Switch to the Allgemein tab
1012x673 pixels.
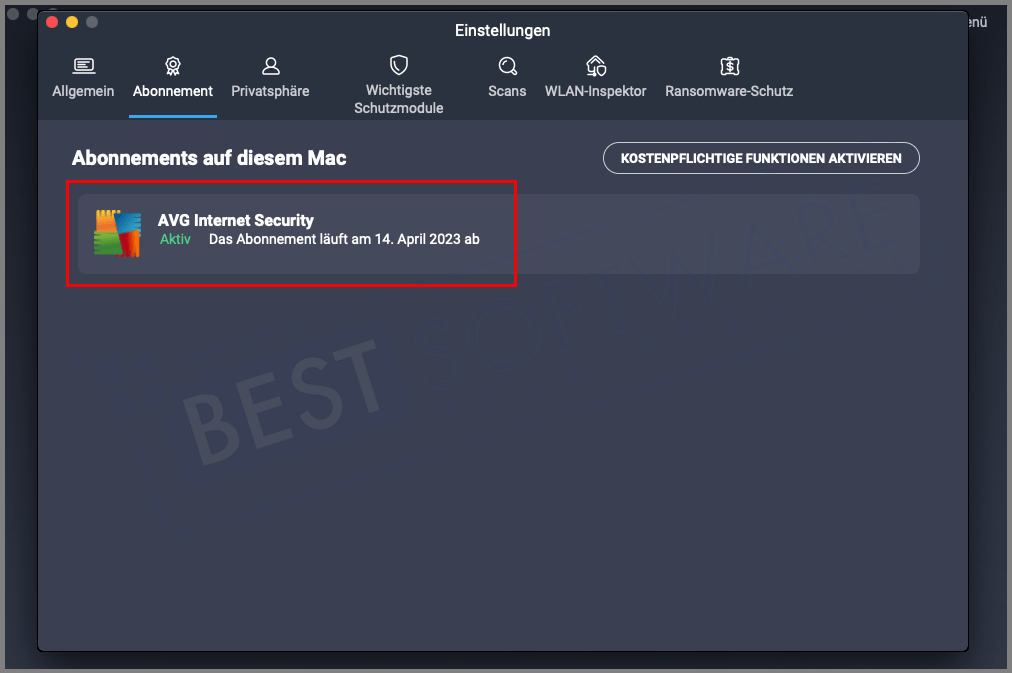(x=83, y=78)
